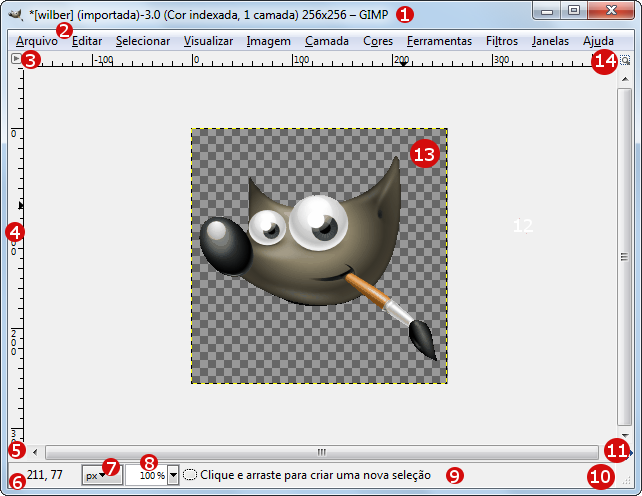Screen dimensions: 642x496
Task: Minimize the GIMP window
Action: pyautogui.click(x=547, y=10)
